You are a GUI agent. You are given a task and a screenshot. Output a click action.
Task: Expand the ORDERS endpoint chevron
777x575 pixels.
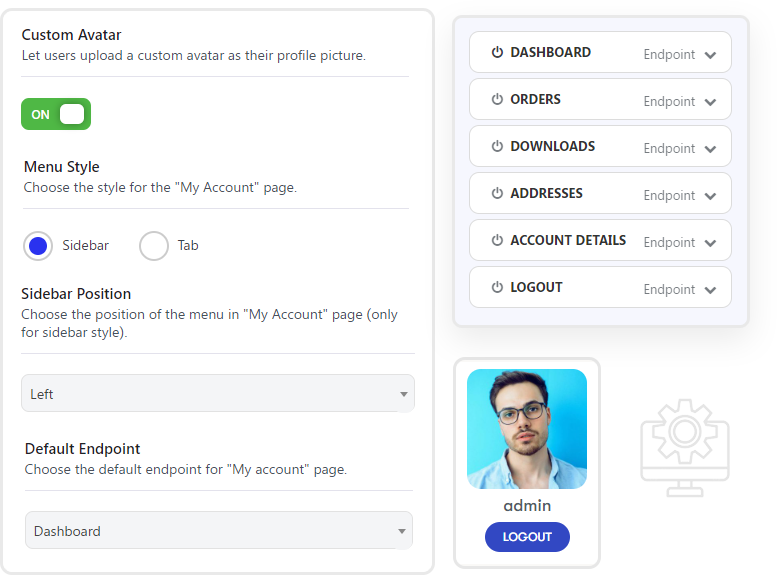(710, 102)
